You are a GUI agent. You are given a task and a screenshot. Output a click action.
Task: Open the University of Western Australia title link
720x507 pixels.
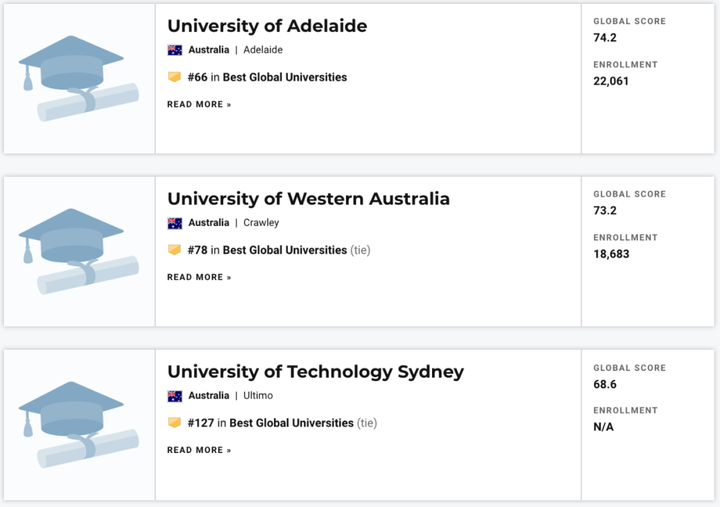coord(309,199)
